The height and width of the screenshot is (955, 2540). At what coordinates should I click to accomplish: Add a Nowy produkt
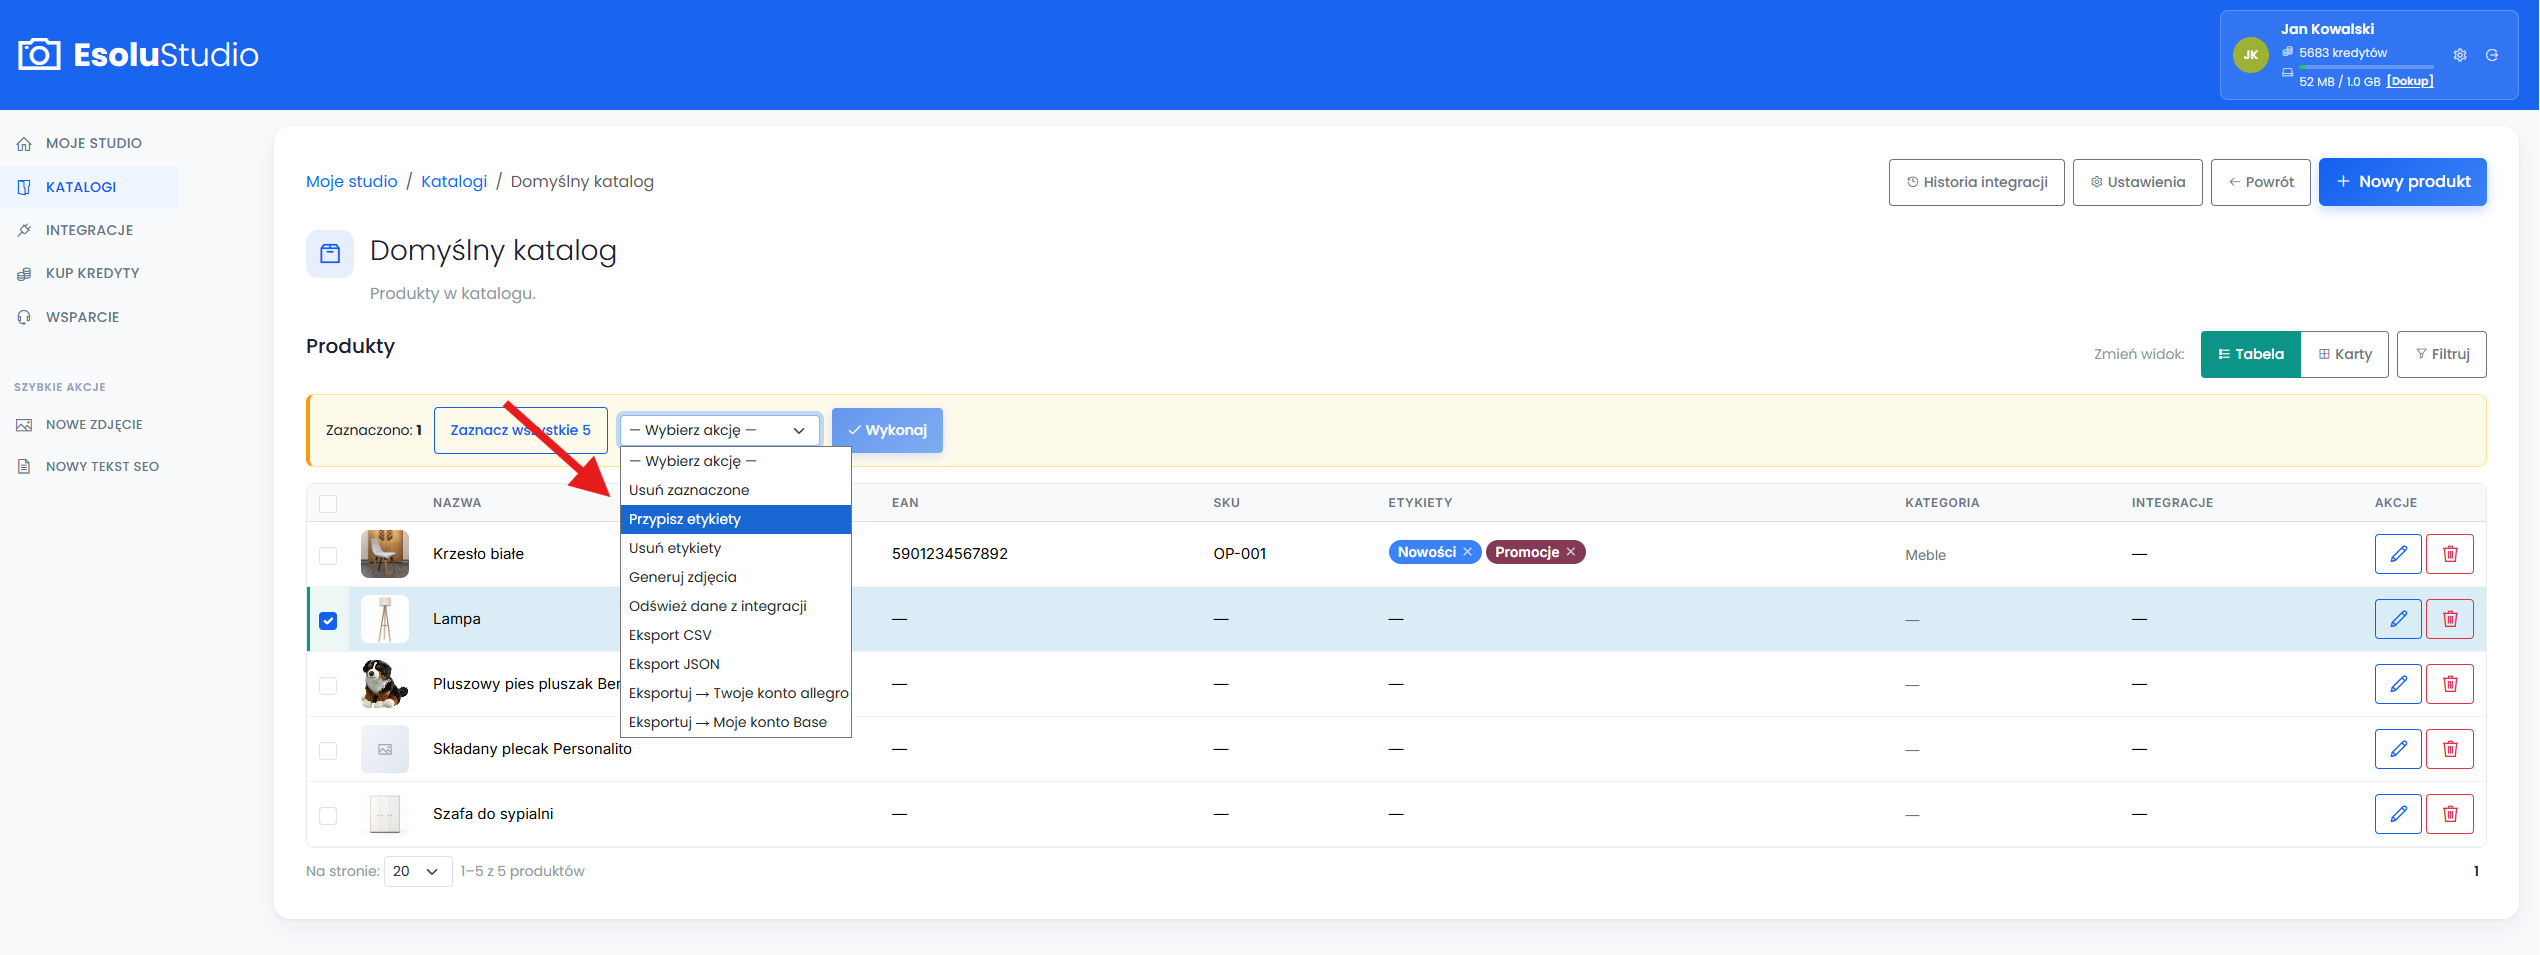tap(2402, 182)
